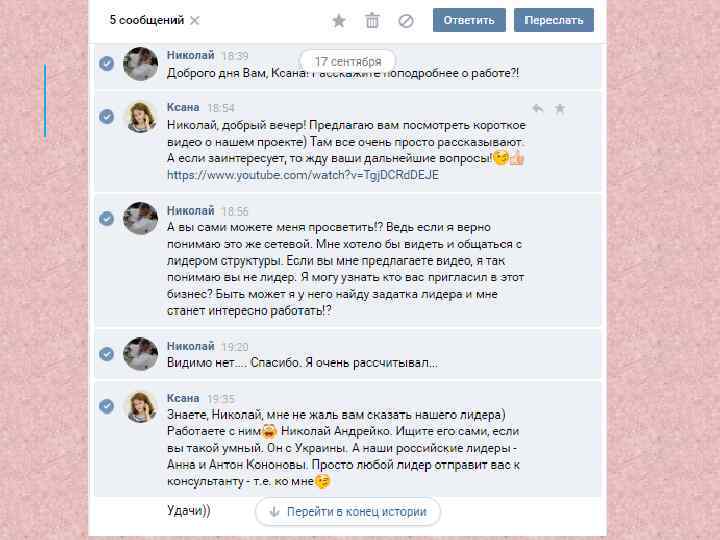Uncheck Николай's 18:39 message checkmark

(x=107, y=63)
